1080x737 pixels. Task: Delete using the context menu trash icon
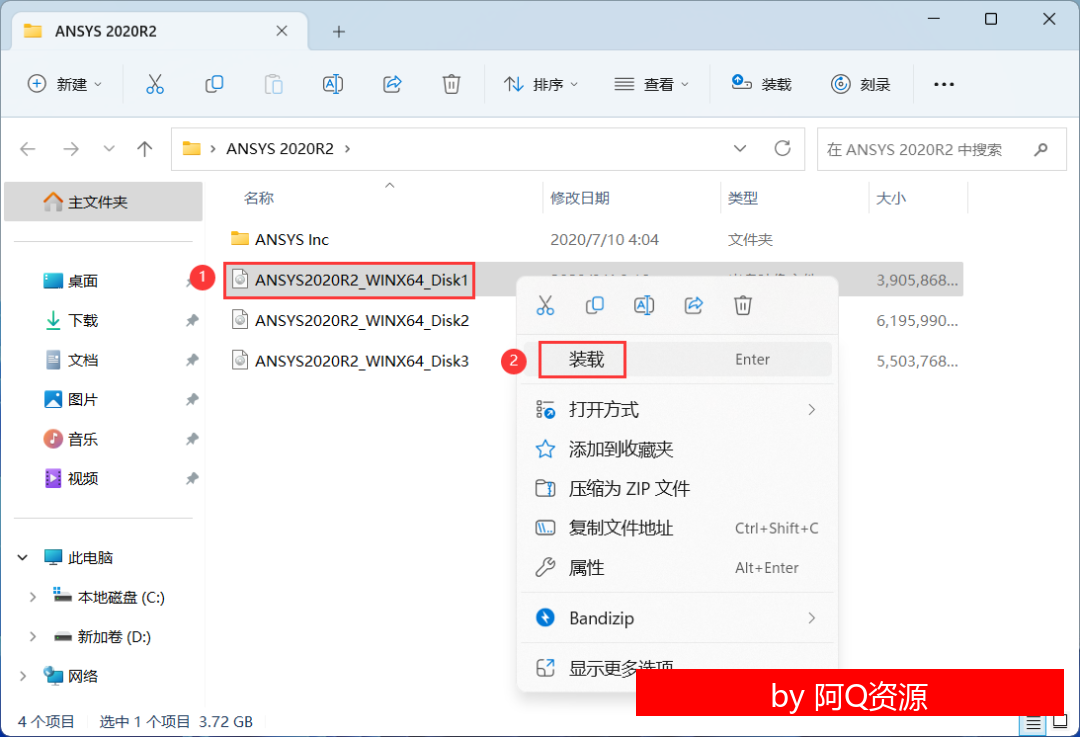742,305
